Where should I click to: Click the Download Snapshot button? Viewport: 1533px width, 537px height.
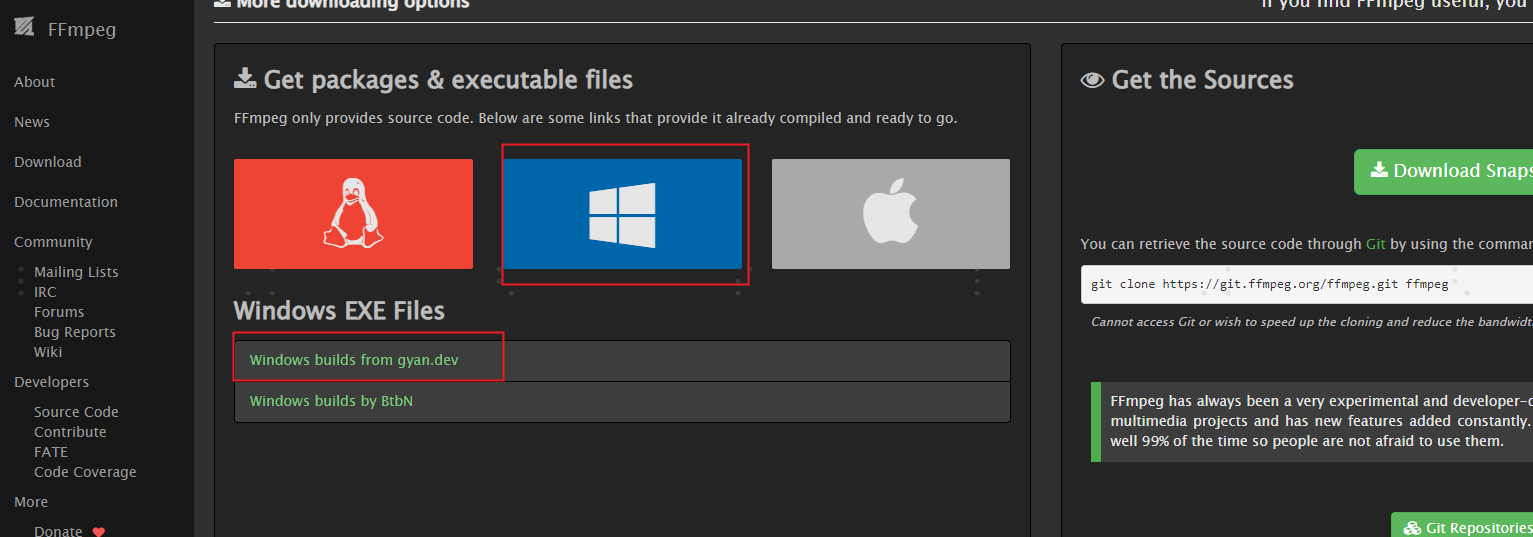coord(1443,171)
